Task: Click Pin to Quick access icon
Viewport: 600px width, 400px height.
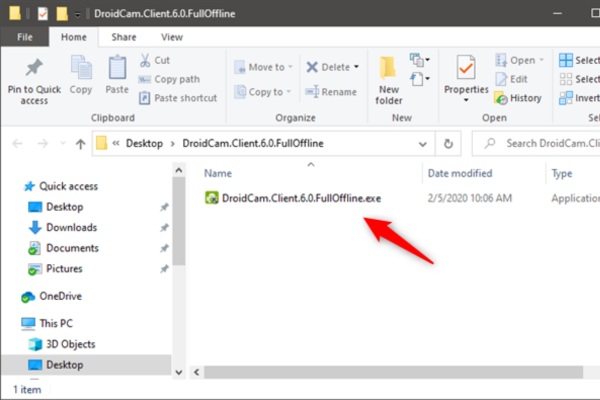Action: tap(34, 68)
